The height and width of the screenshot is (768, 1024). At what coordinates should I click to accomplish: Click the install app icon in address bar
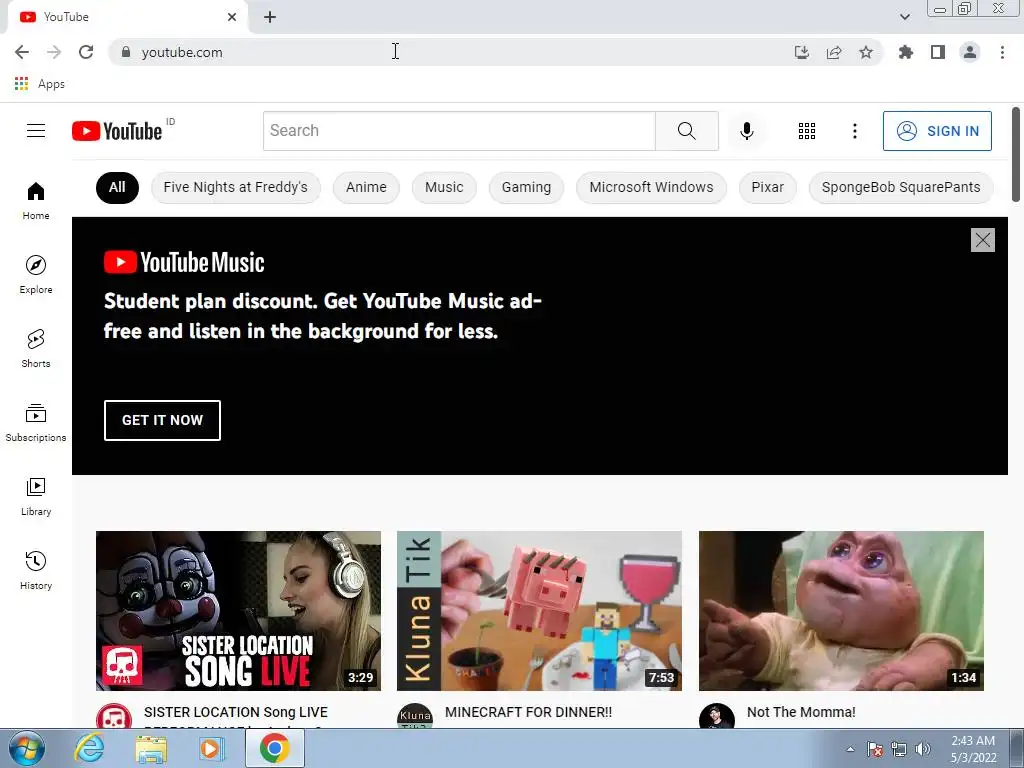(801, 52)
